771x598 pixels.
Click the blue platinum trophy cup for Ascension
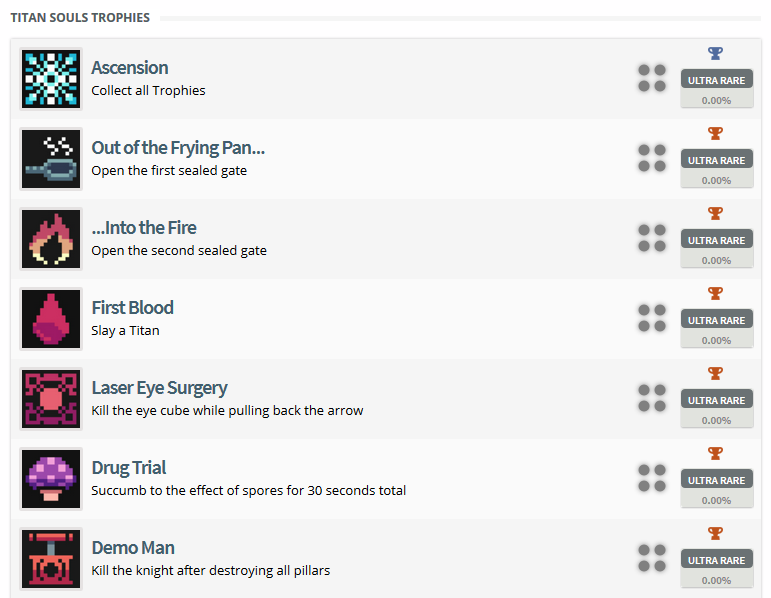715,54
